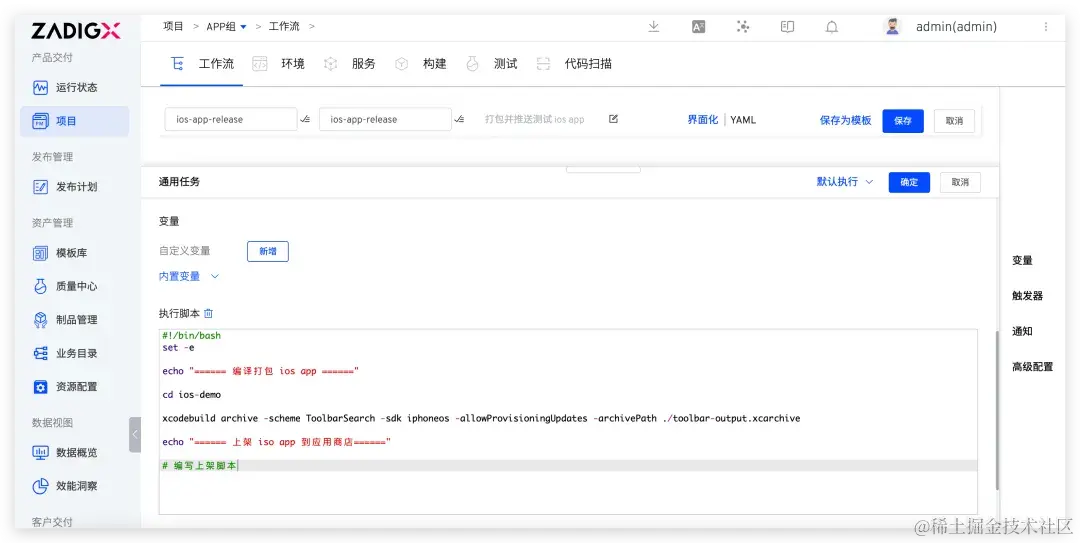Switch to the 测试 tab

click(x=492, y=64)
